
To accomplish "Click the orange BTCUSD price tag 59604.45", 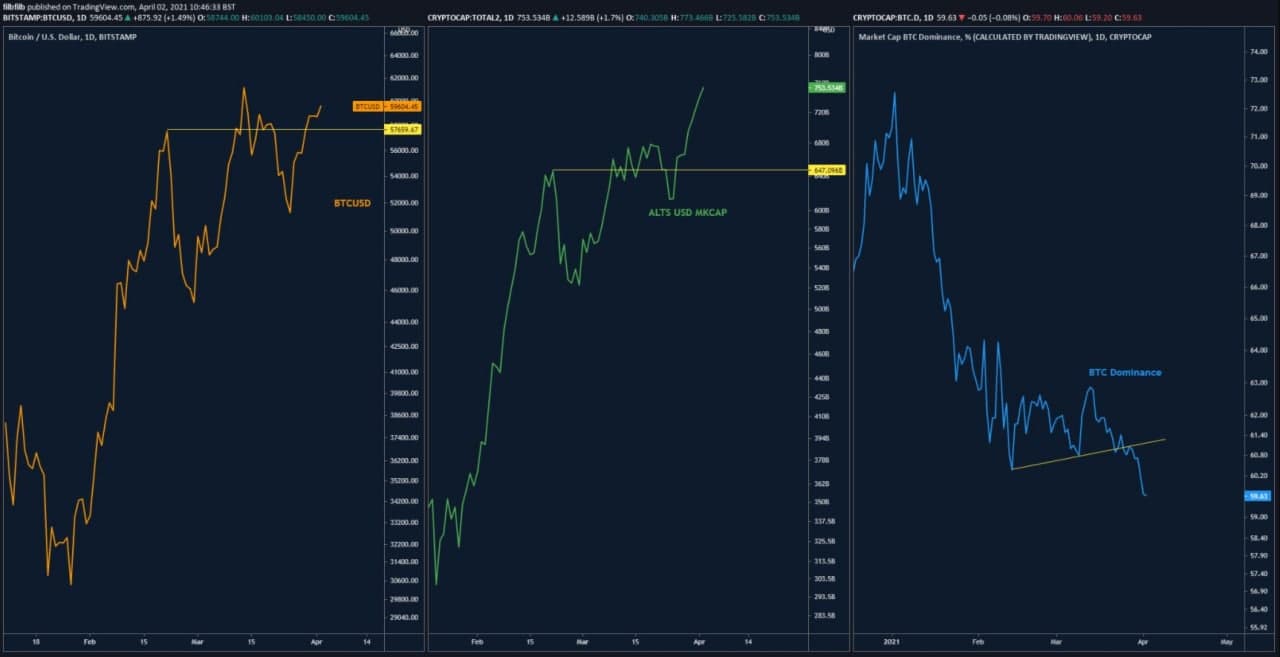I will [x=388, y=106].
